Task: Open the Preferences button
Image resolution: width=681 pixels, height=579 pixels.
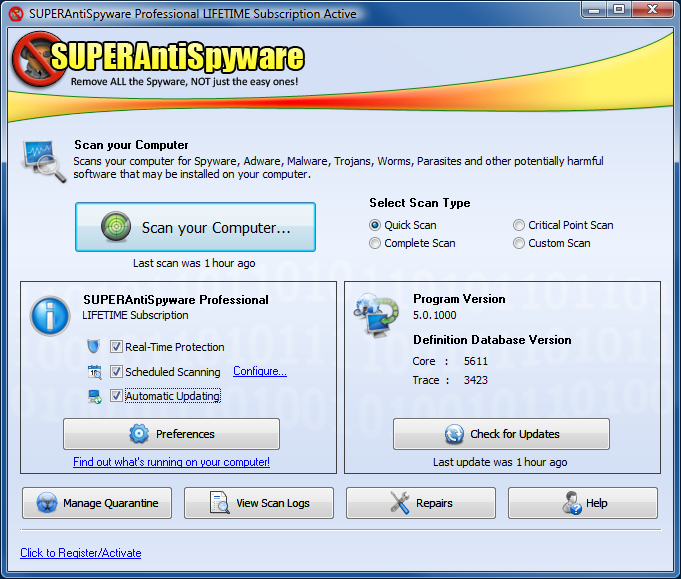Action: [x=172, y=434]
